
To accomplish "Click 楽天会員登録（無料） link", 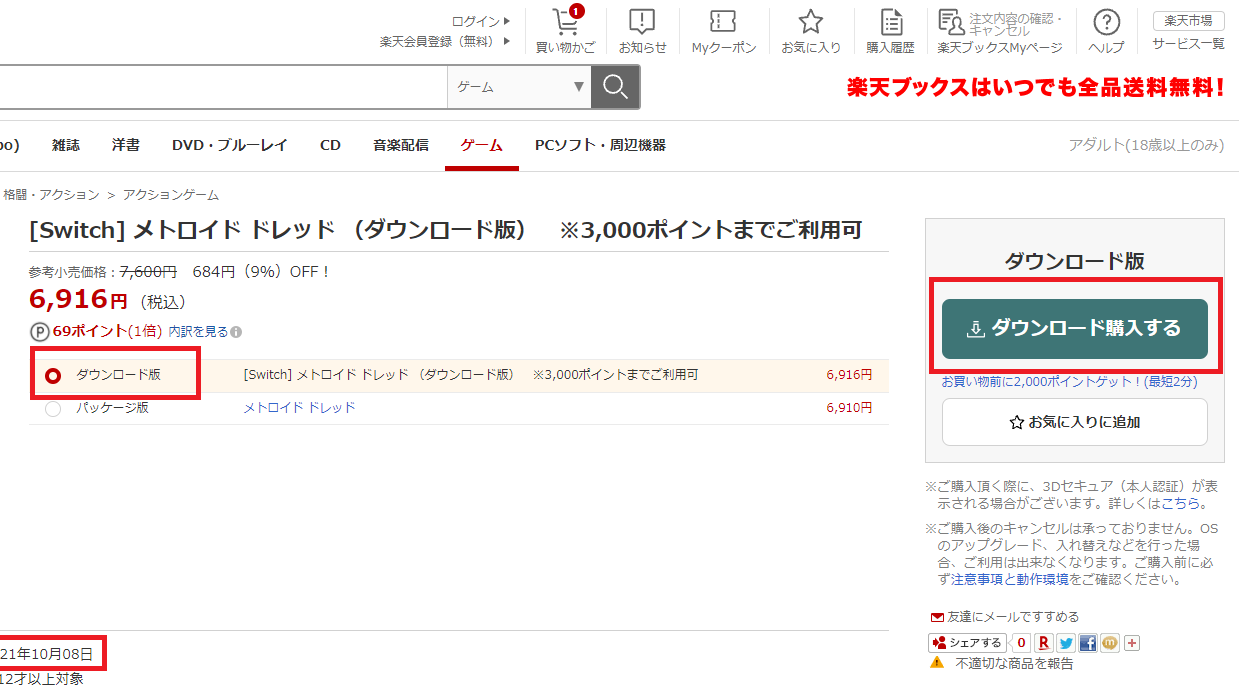I will [445, 41].
